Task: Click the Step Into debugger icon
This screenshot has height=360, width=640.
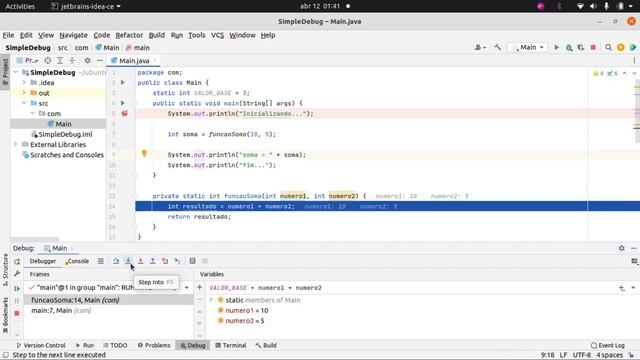Action: pyautogui.click(x=128, y=261)
